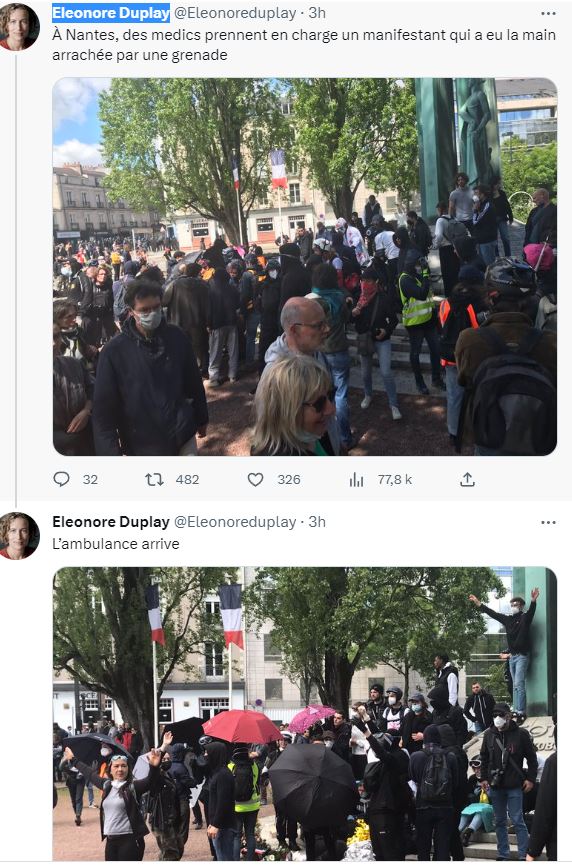Open the more options menu on the second tweet
The height and width of the screenshot is (867, 572).
pyautogui.click(x=548, y=523)
